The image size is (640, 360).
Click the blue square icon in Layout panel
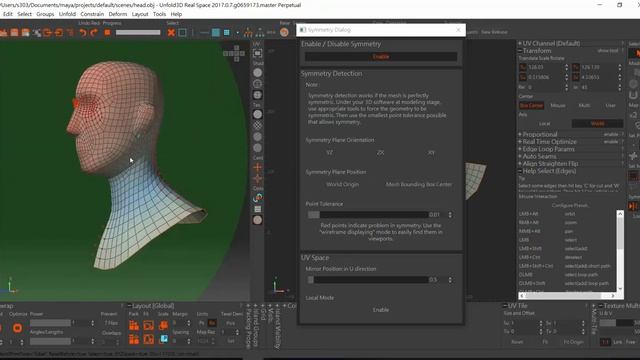point(163,339)
